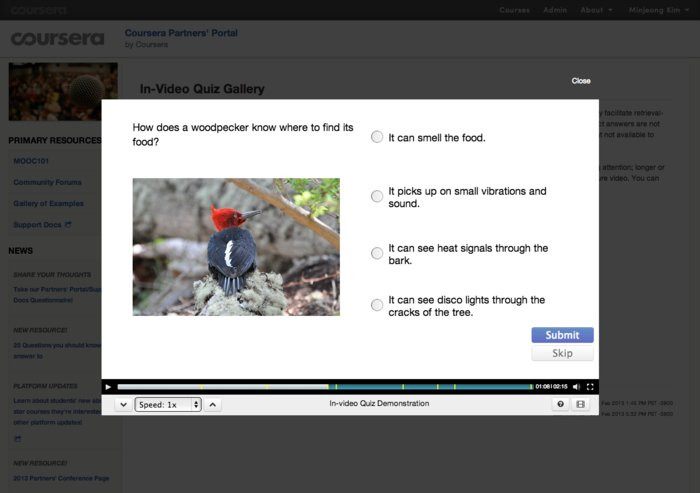This screenshot has height=493, width=700.
Task: Seek within the video progress bar
Action: [x=325, y=387]
